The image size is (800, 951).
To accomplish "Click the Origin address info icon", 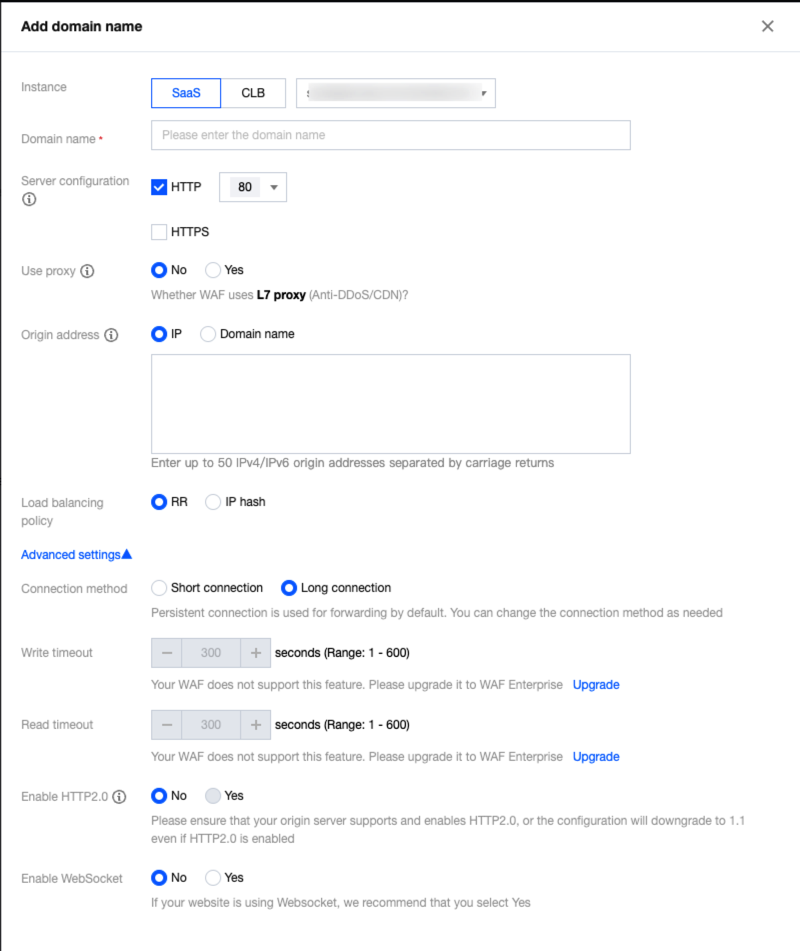I will (110, 335).
